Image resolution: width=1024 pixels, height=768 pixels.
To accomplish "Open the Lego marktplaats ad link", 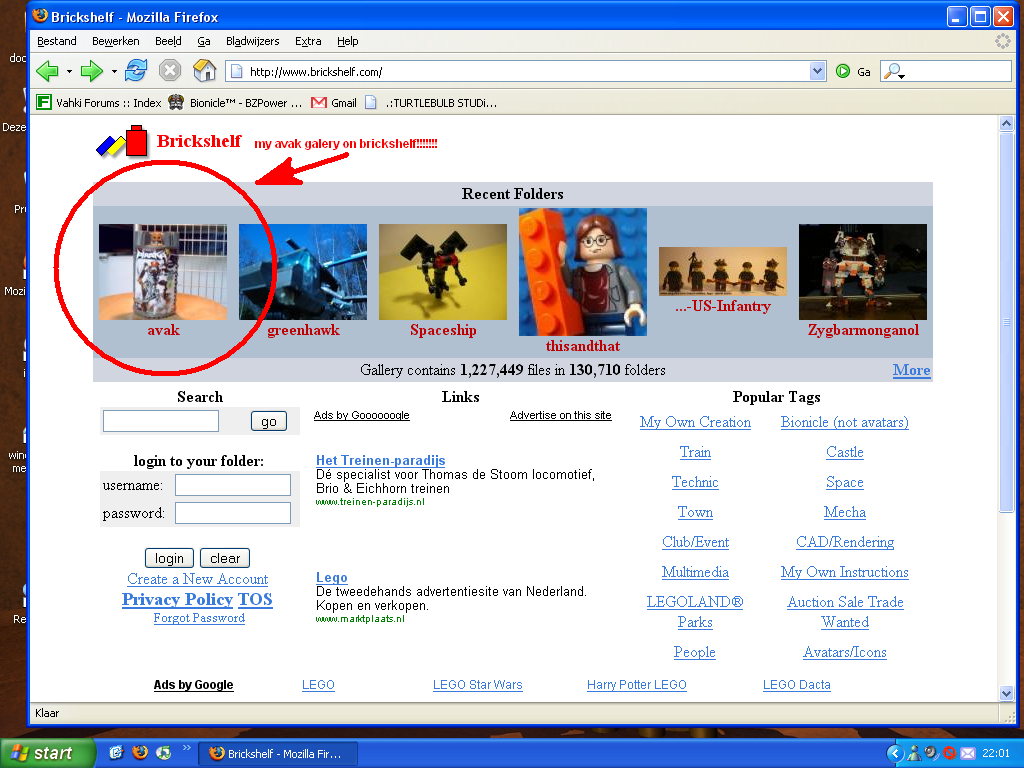I will click(x=332, y=577).
